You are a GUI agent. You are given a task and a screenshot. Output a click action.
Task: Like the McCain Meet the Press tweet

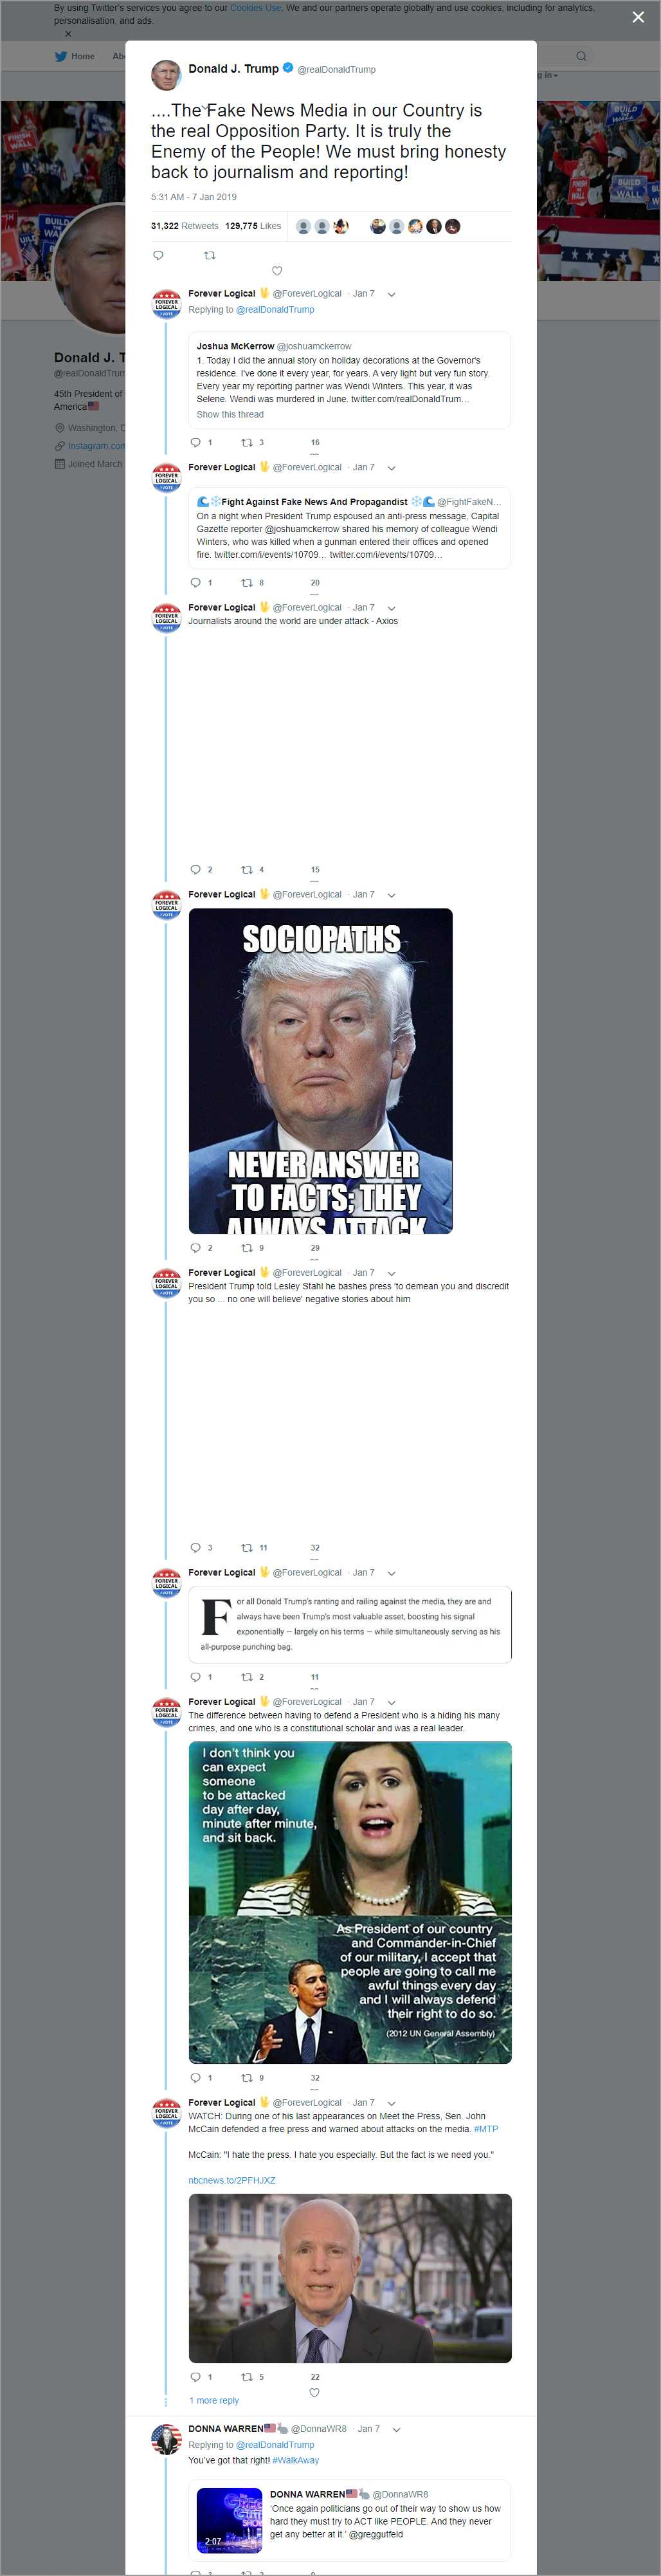[314, 2393]
